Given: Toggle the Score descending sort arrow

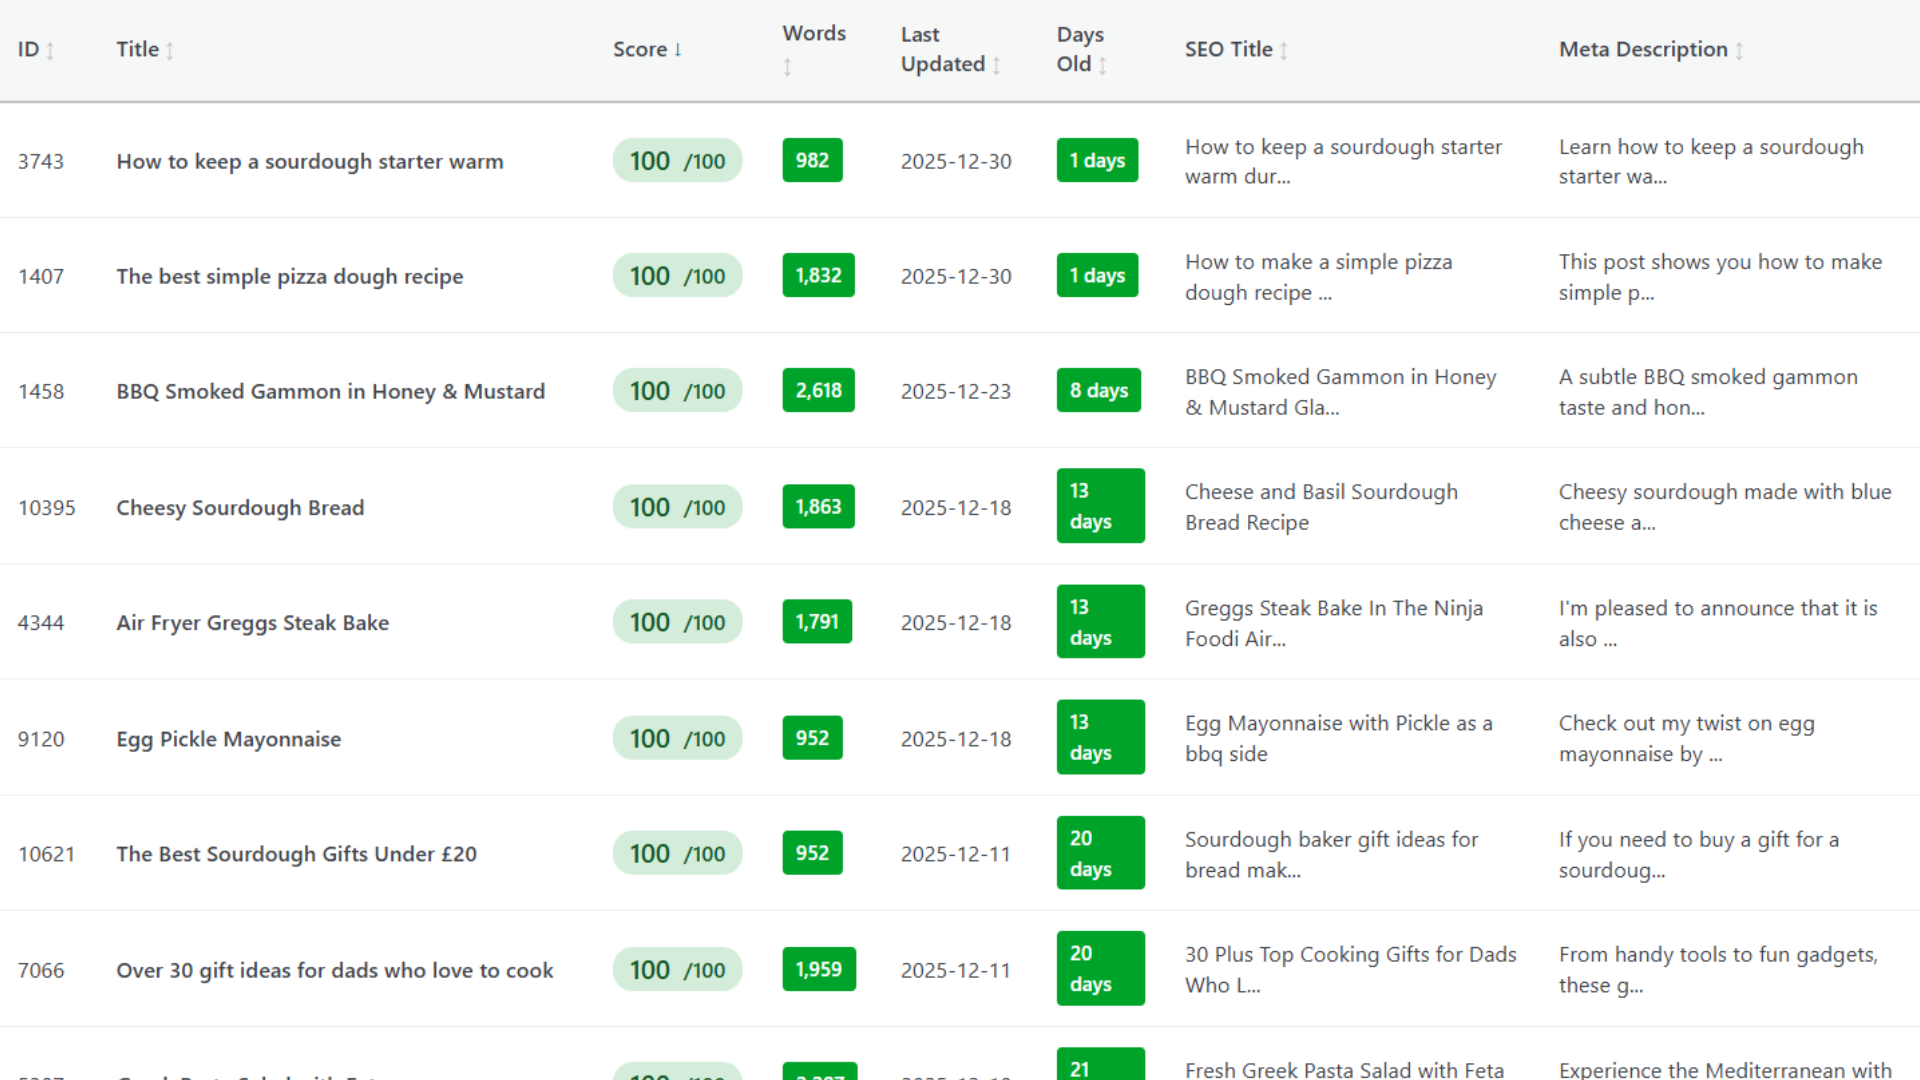Looking at the screenshot, I should pyautogui.click(x=678, y=49).
